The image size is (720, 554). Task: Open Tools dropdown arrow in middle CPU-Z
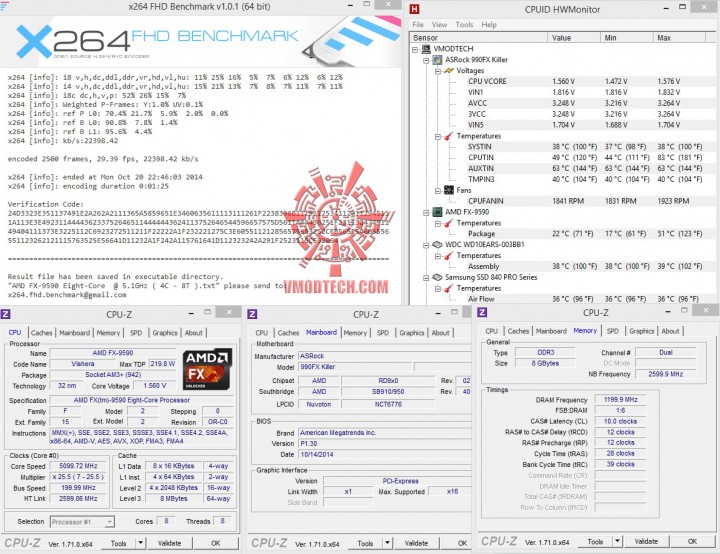(388, 543)
